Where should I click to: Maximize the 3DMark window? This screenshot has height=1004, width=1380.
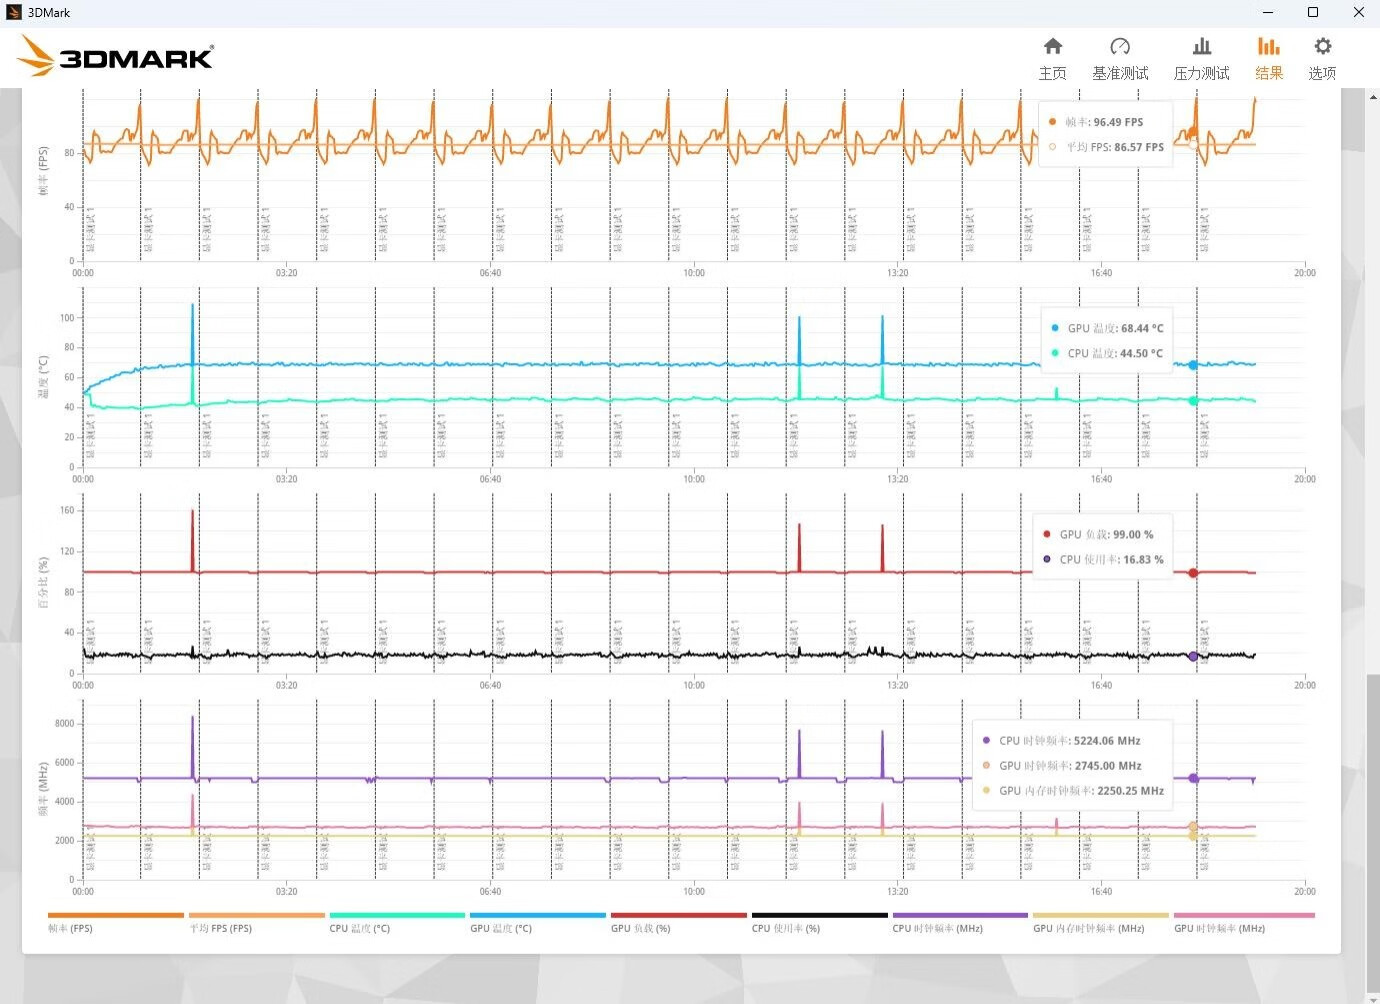click(x=1313, y=12)
